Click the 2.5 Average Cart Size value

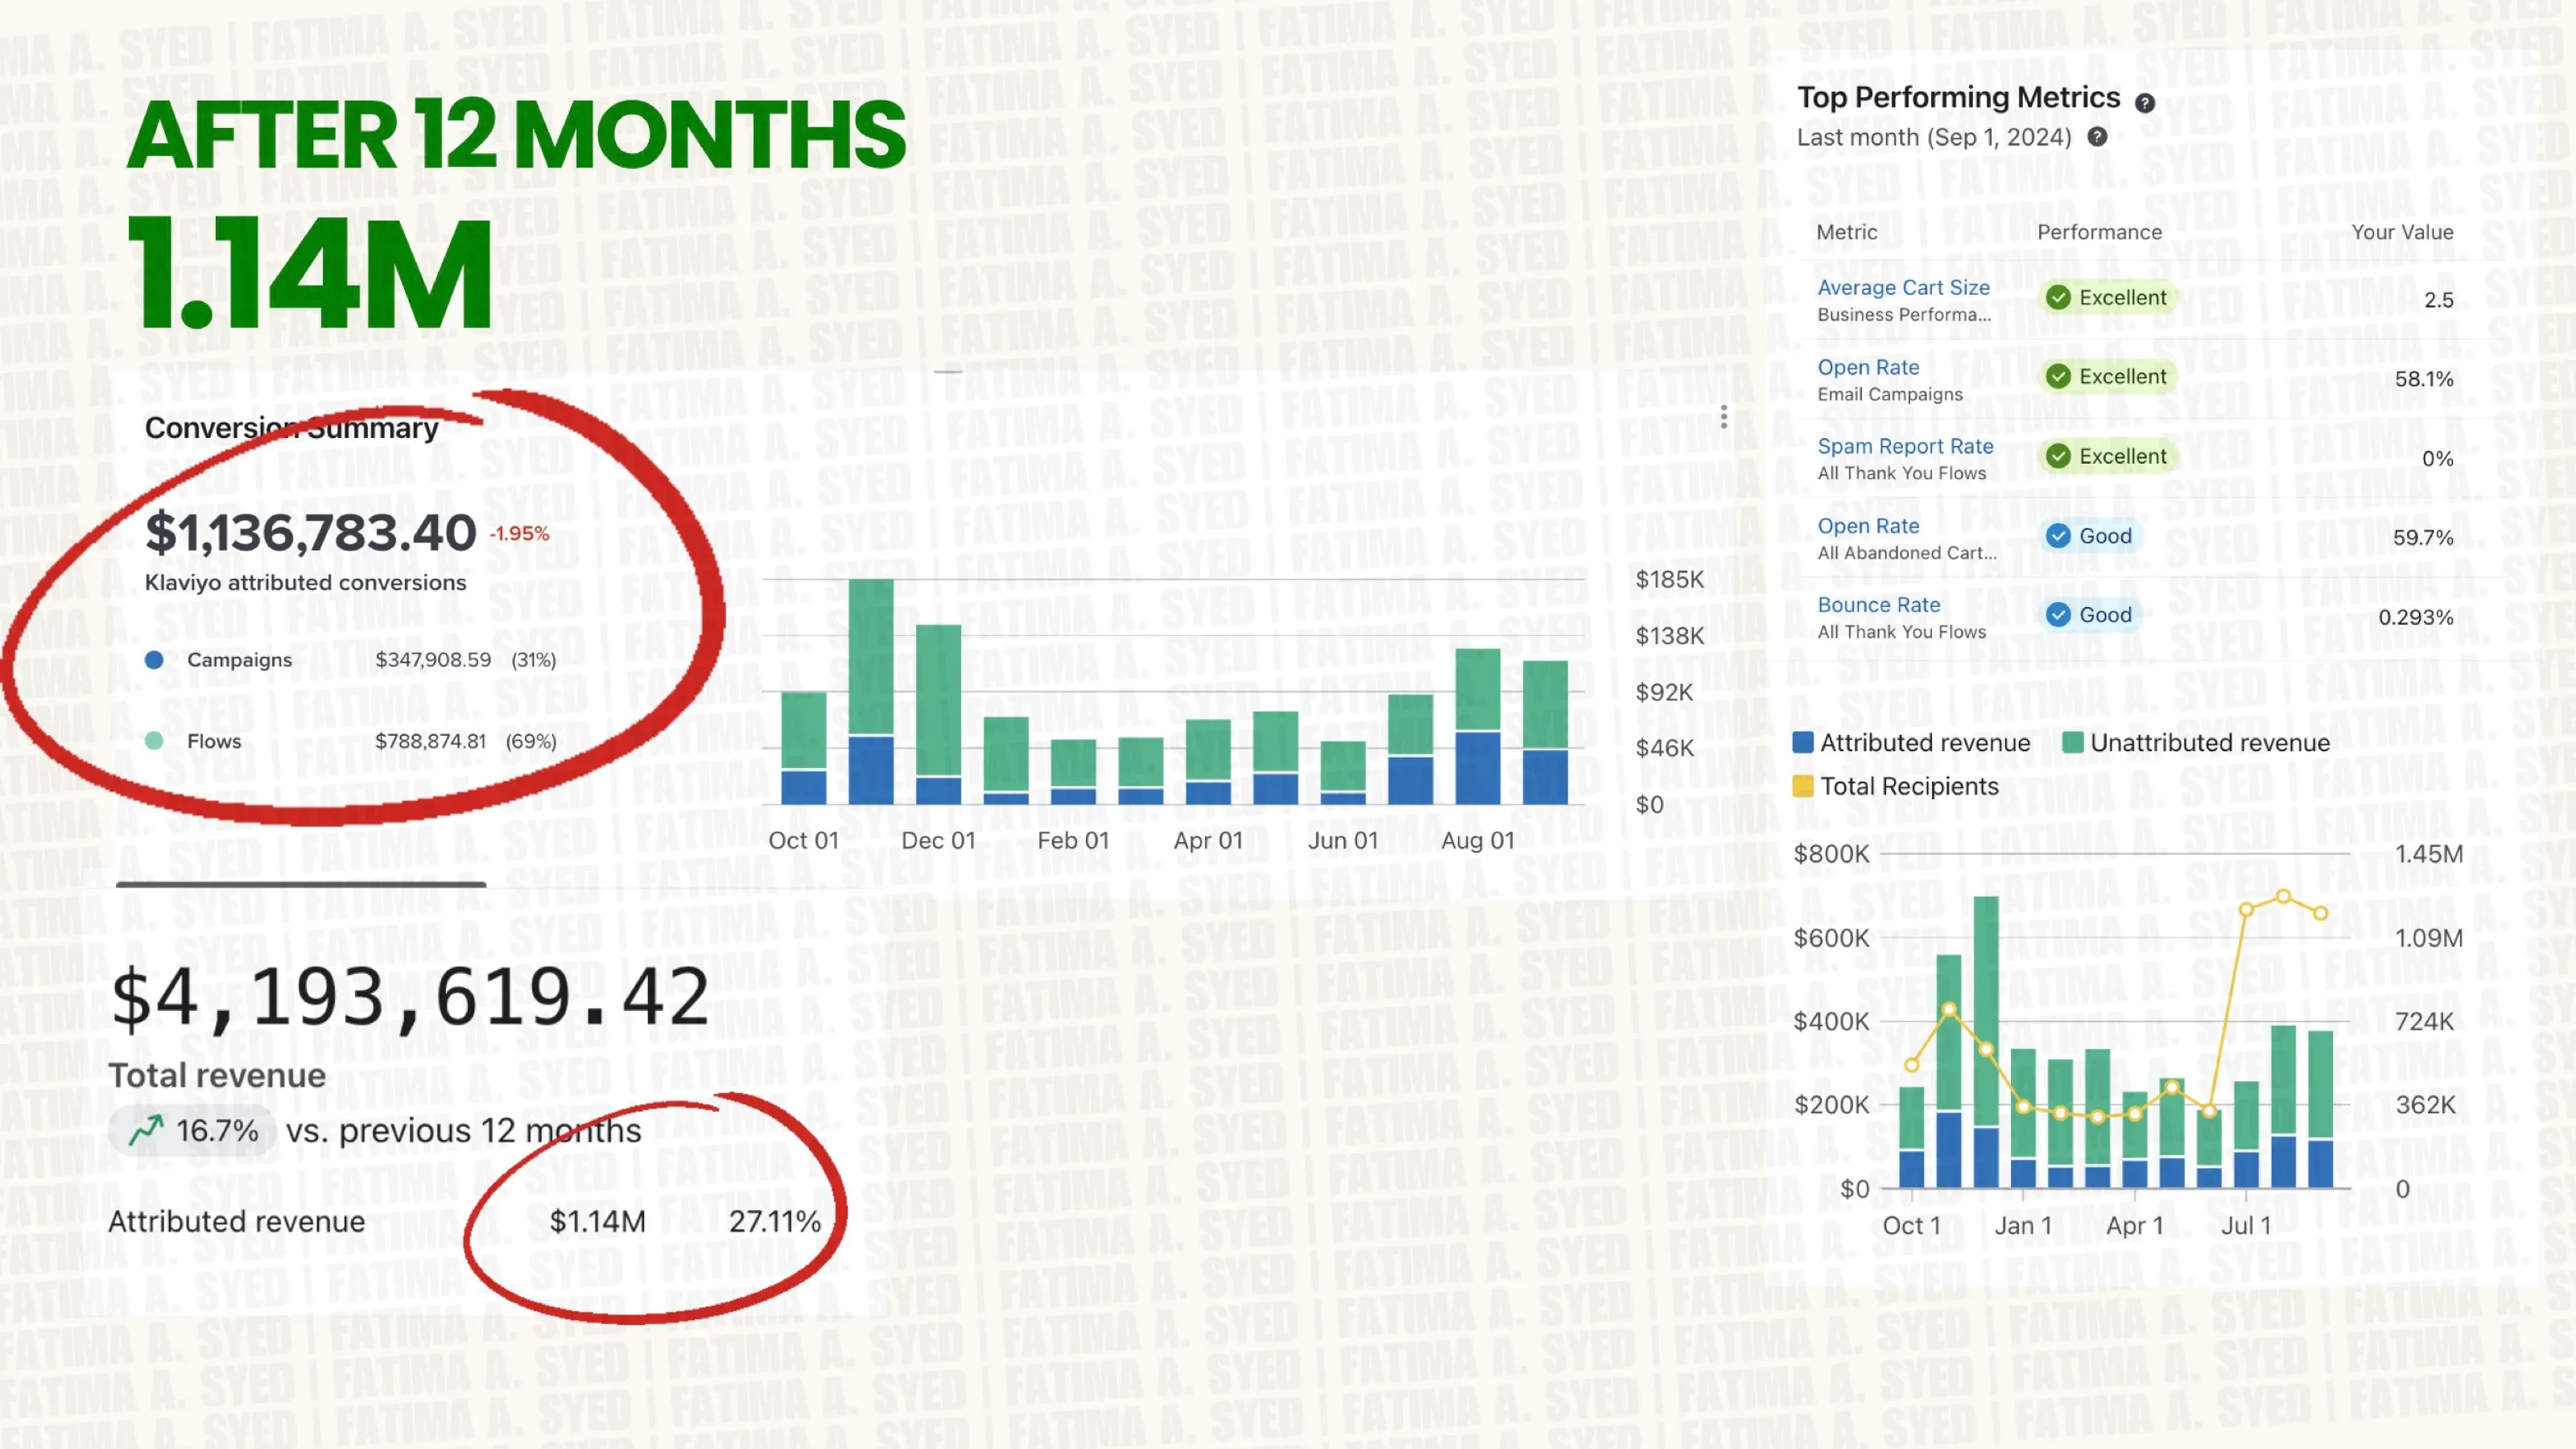2438,300
